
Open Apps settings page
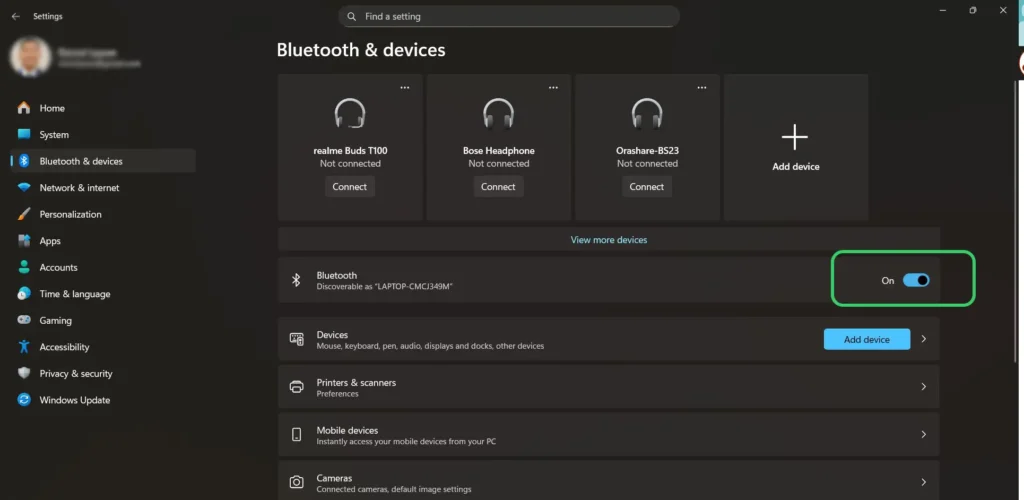coord(103,241)
